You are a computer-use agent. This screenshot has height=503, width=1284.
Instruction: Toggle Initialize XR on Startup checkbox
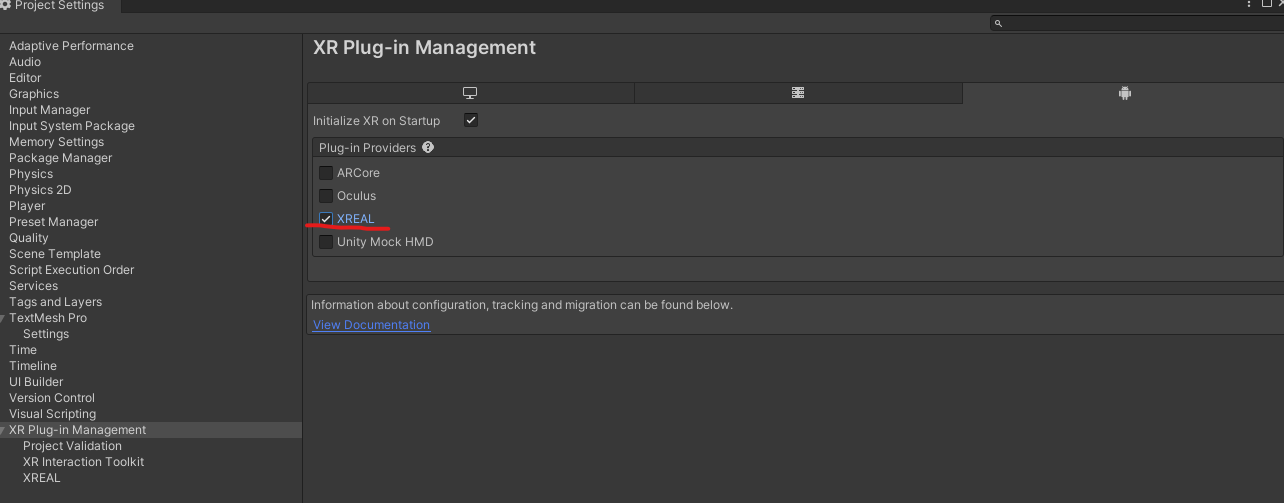pyautogui.click(x=471, y=120)
